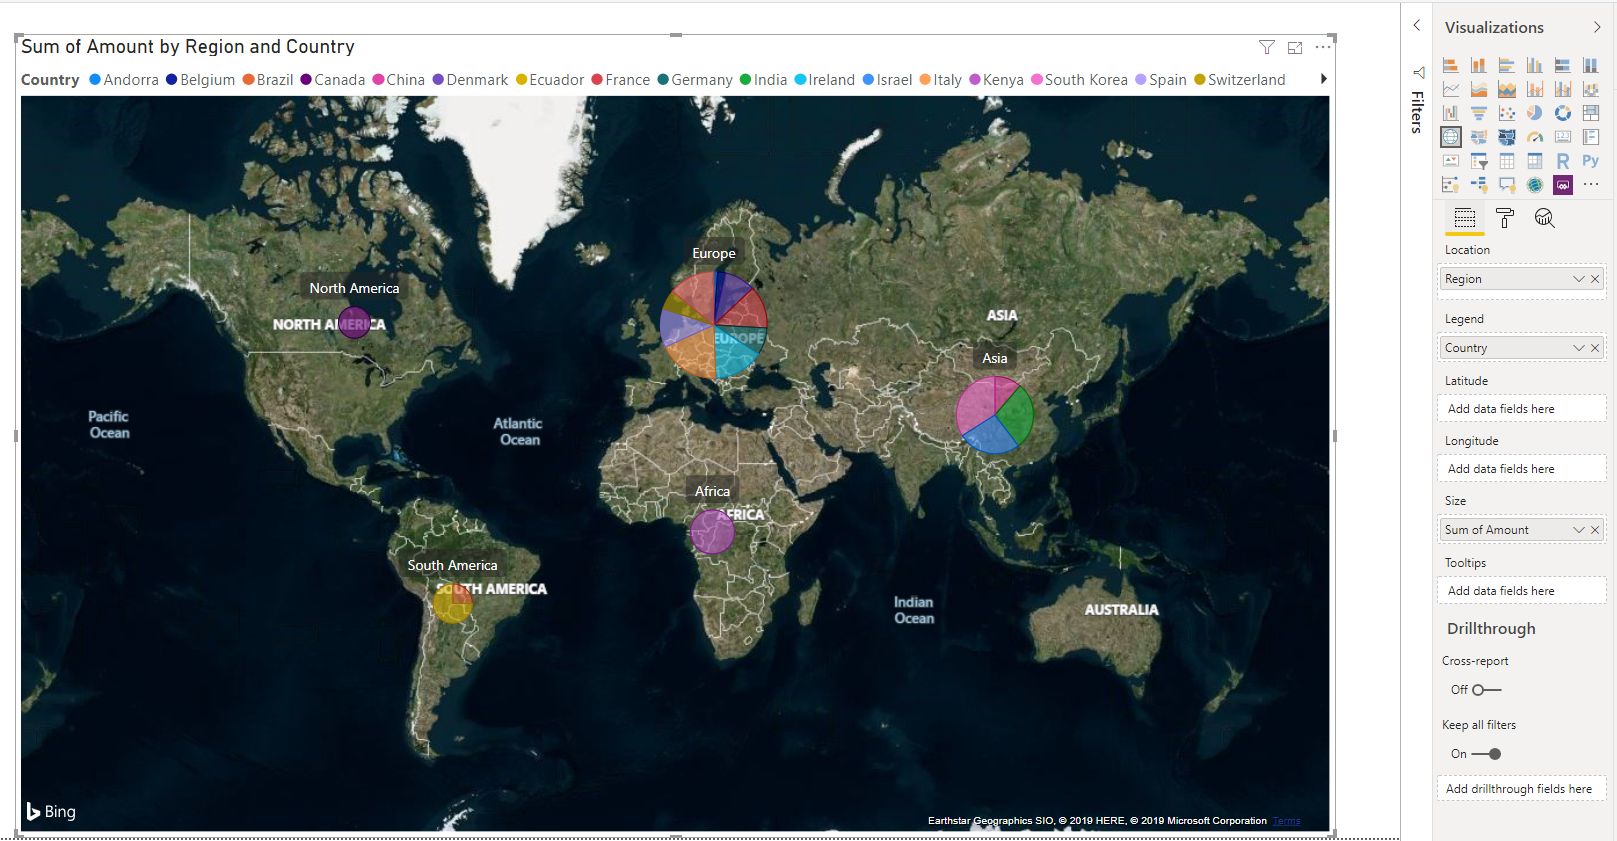Pick the ribbon chart visual

(1591, 89)
